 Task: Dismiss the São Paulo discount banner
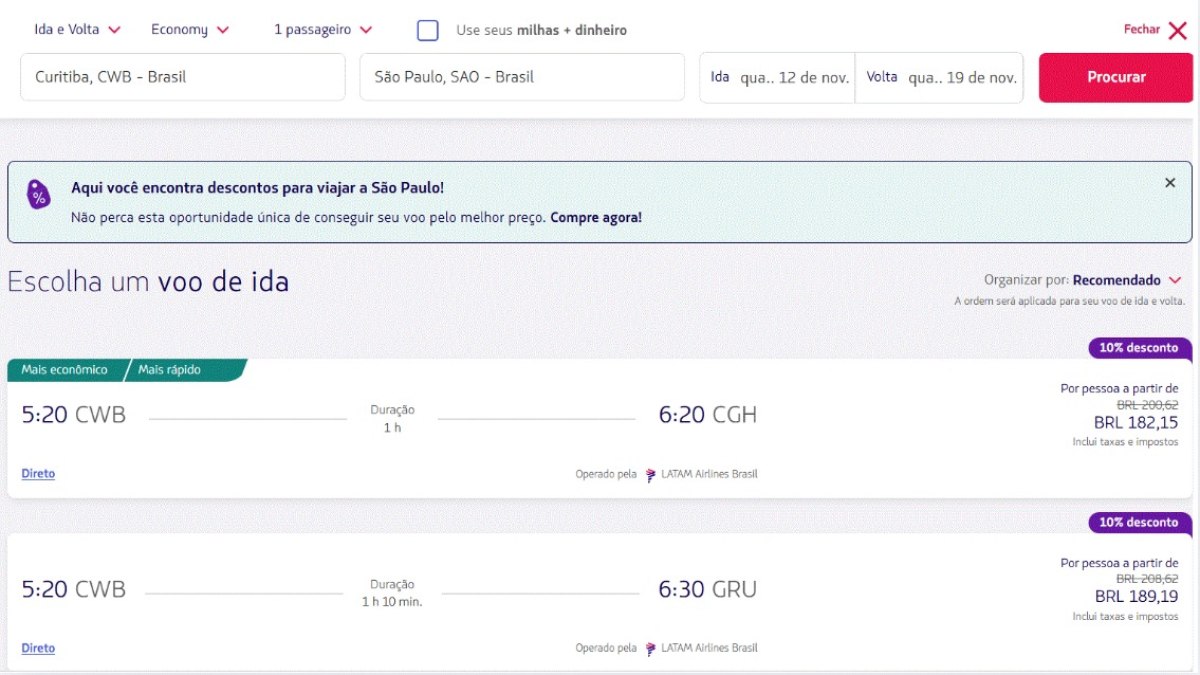coord(1170,182)
